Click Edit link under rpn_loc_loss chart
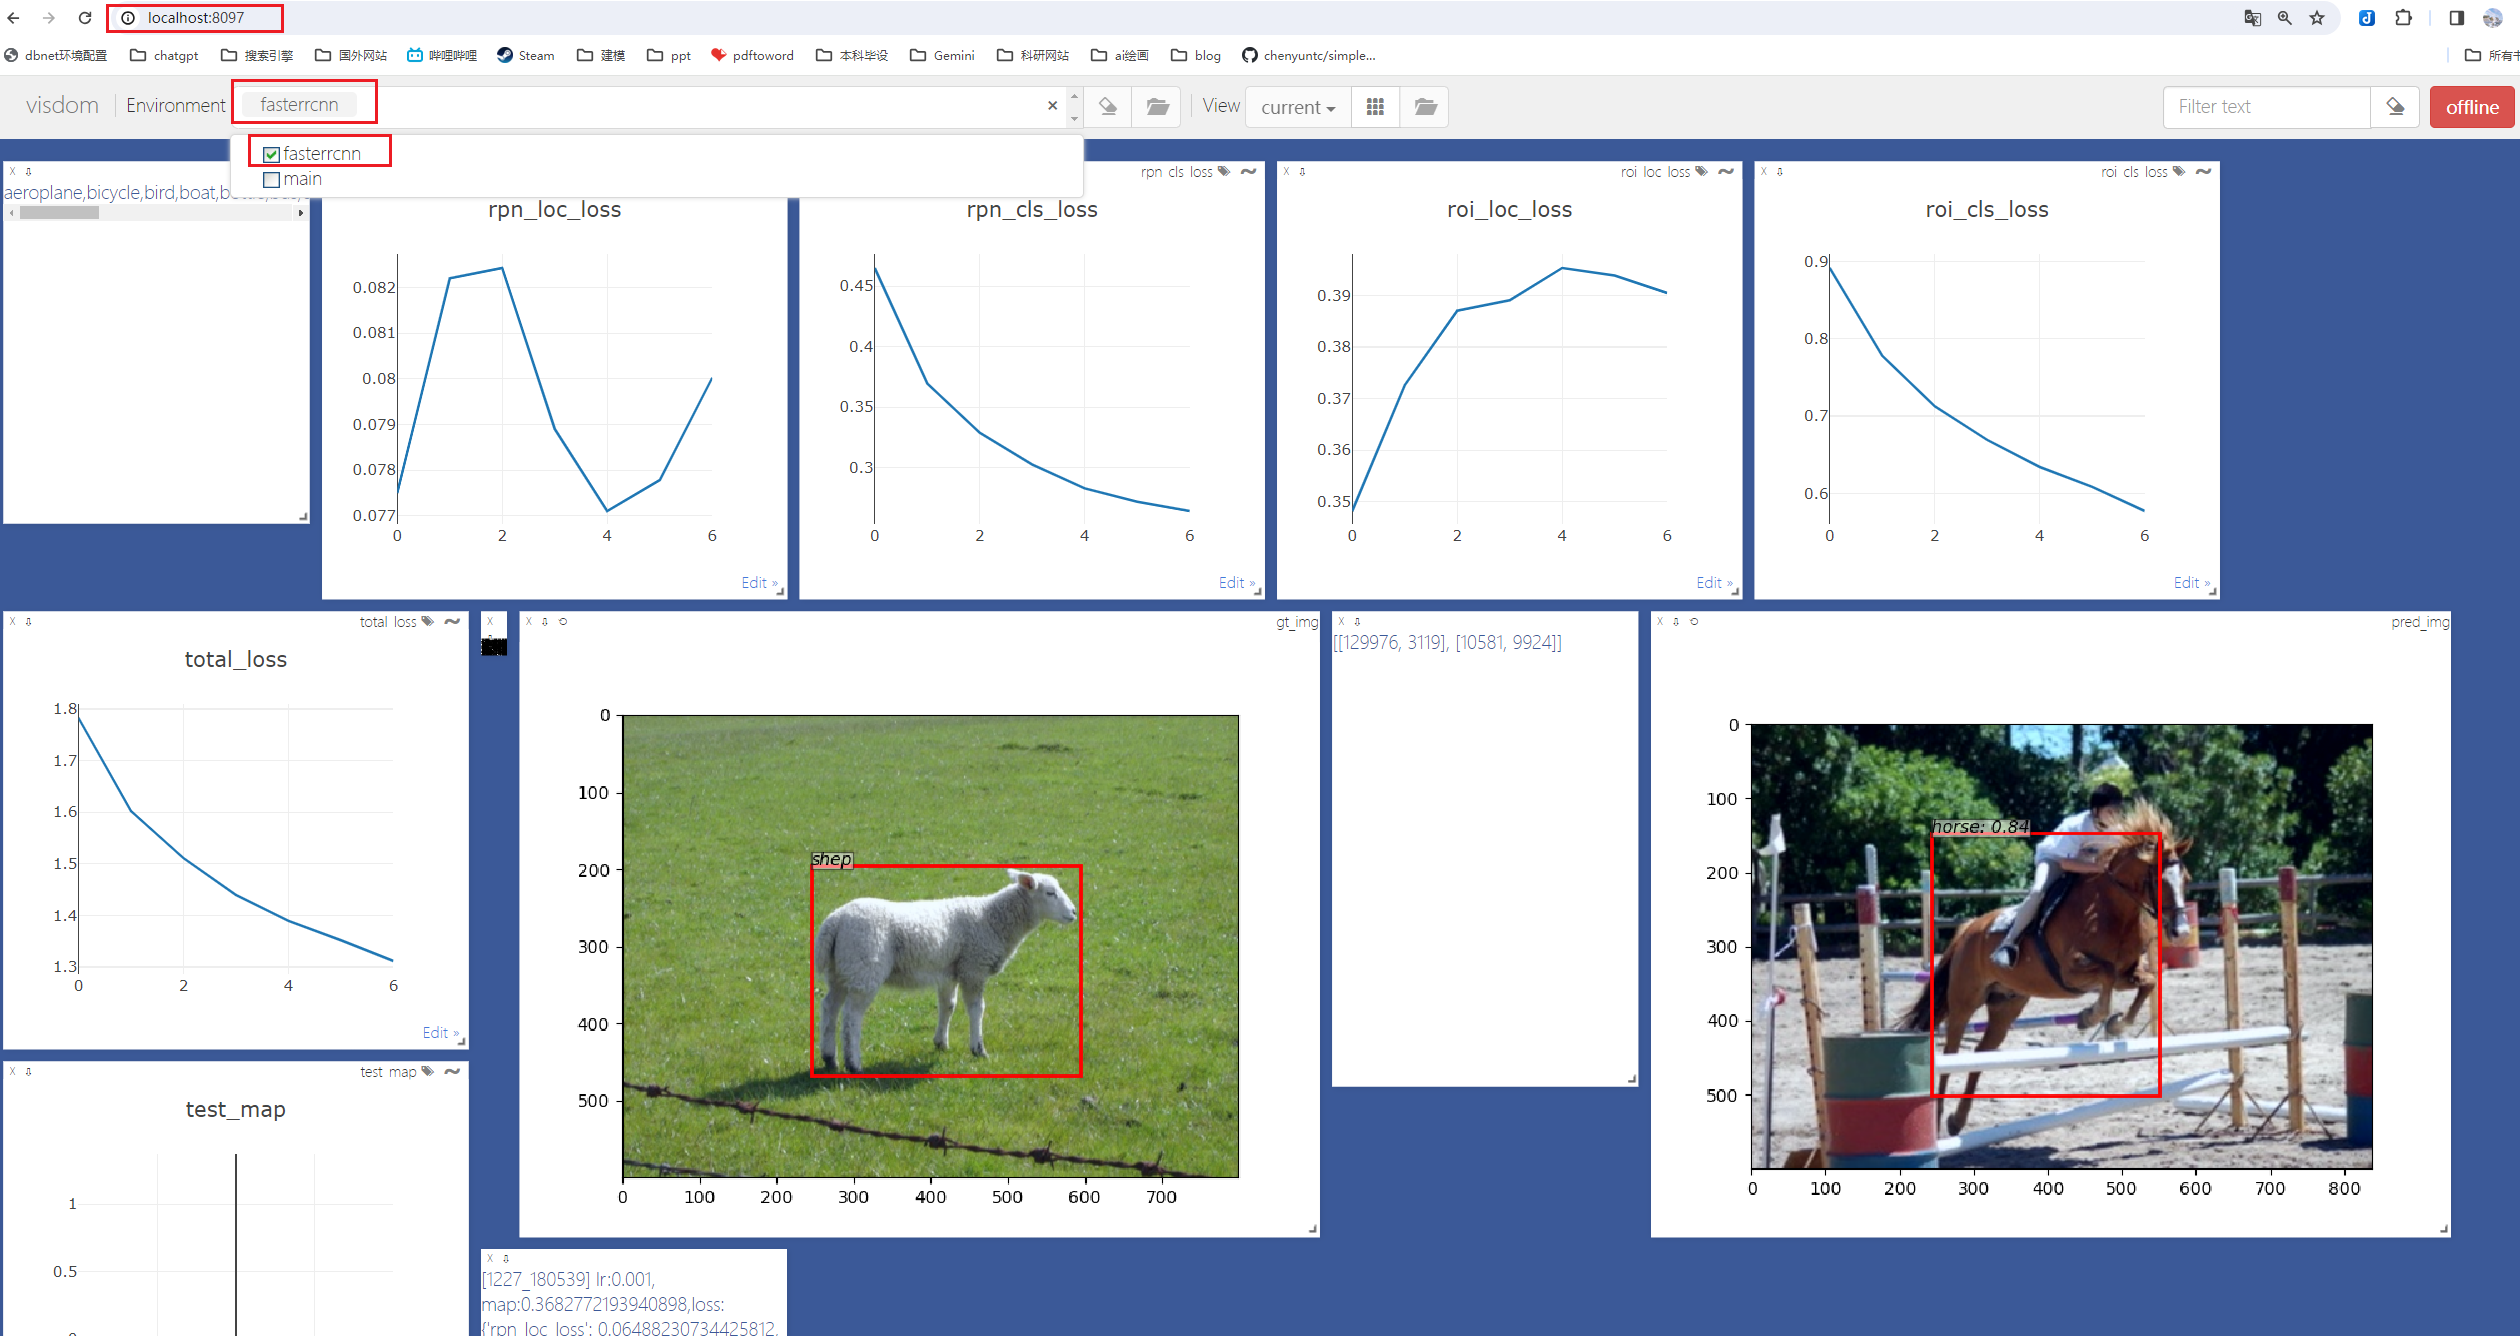2520x1336 pixels. click(x=758, y=583)
